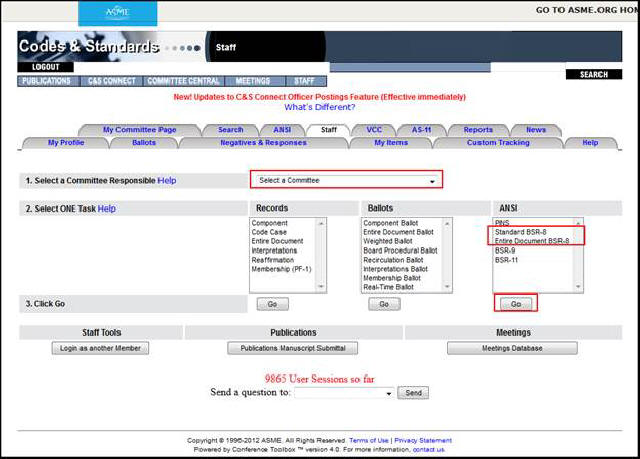Switch to the Reports tab
This screenshot has width=640, height=459.
pyautogui.click(x=478, y=130)
